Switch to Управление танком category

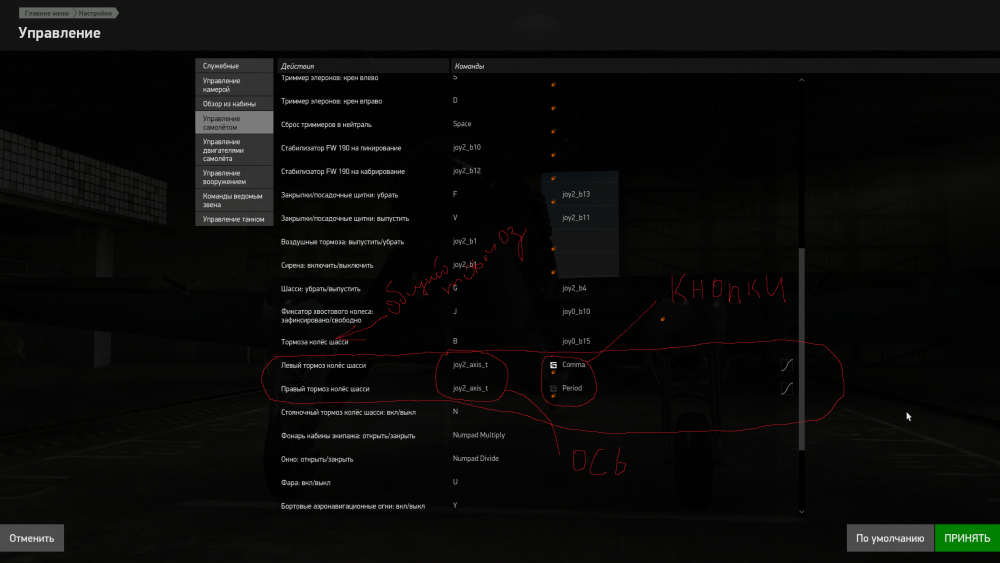[234, 219]
